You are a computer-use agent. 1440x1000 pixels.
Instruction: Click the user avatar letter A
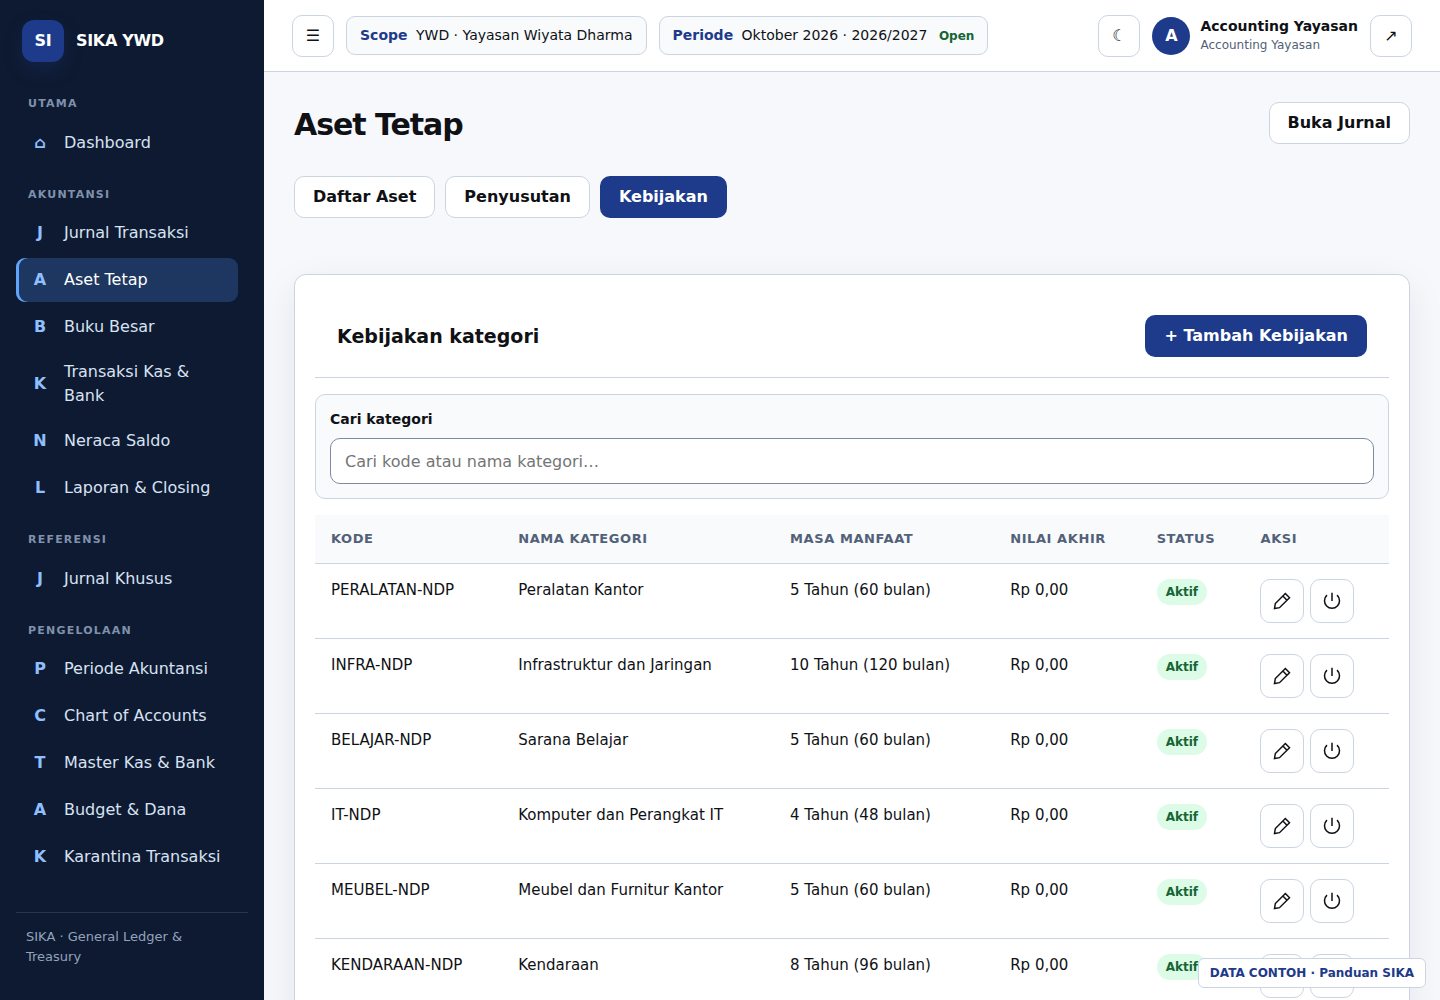pos(1171,36)
